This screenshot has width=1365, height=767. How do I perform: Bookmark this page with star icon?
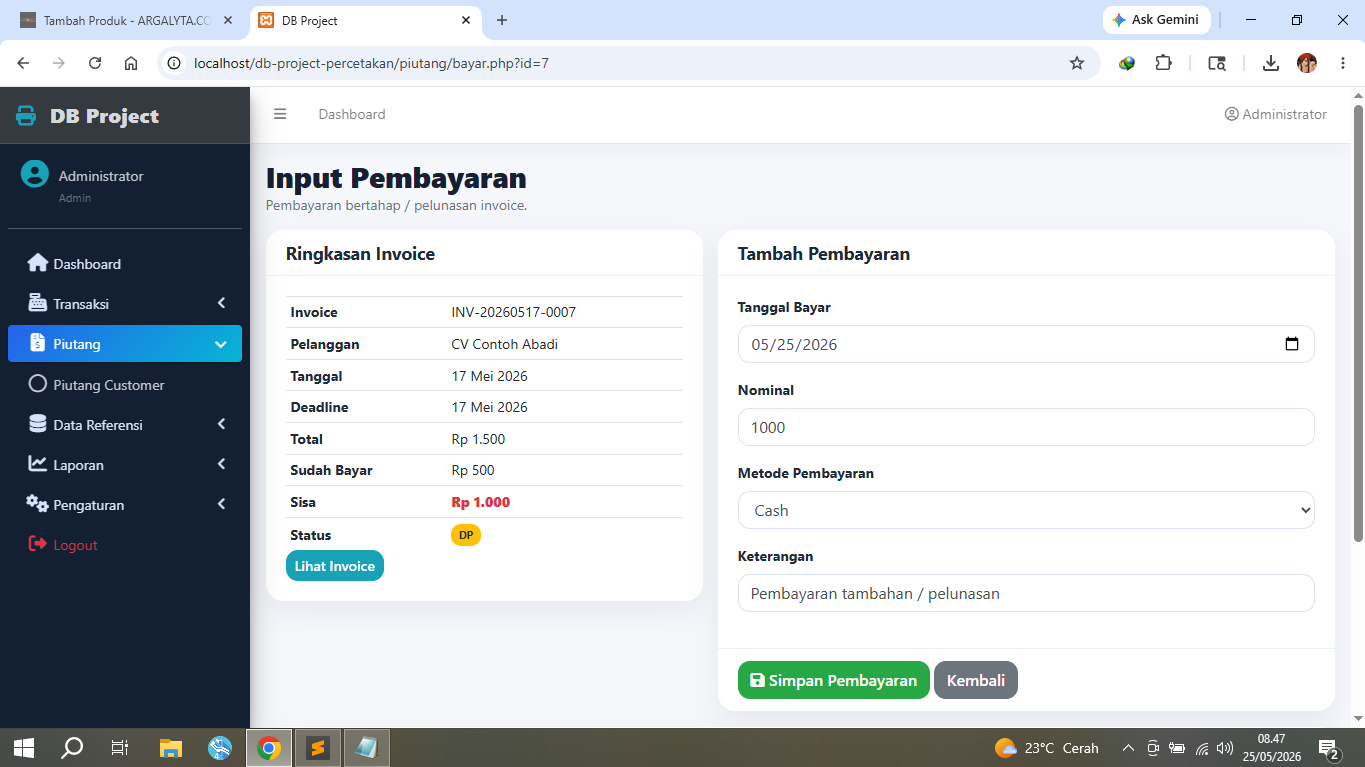(x=1077, y=63)
